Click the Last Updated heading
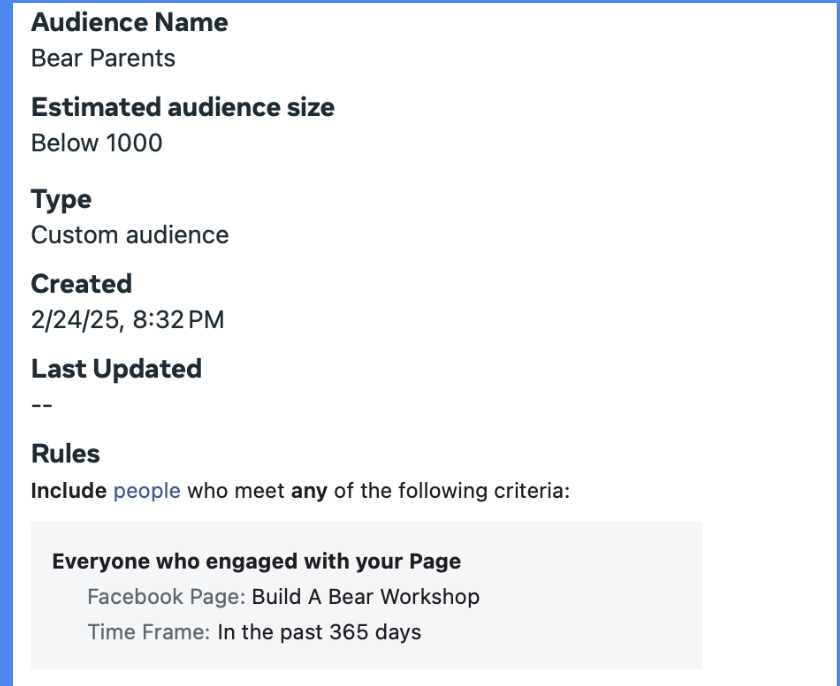840x686 pixels. (x=116, y=369)
